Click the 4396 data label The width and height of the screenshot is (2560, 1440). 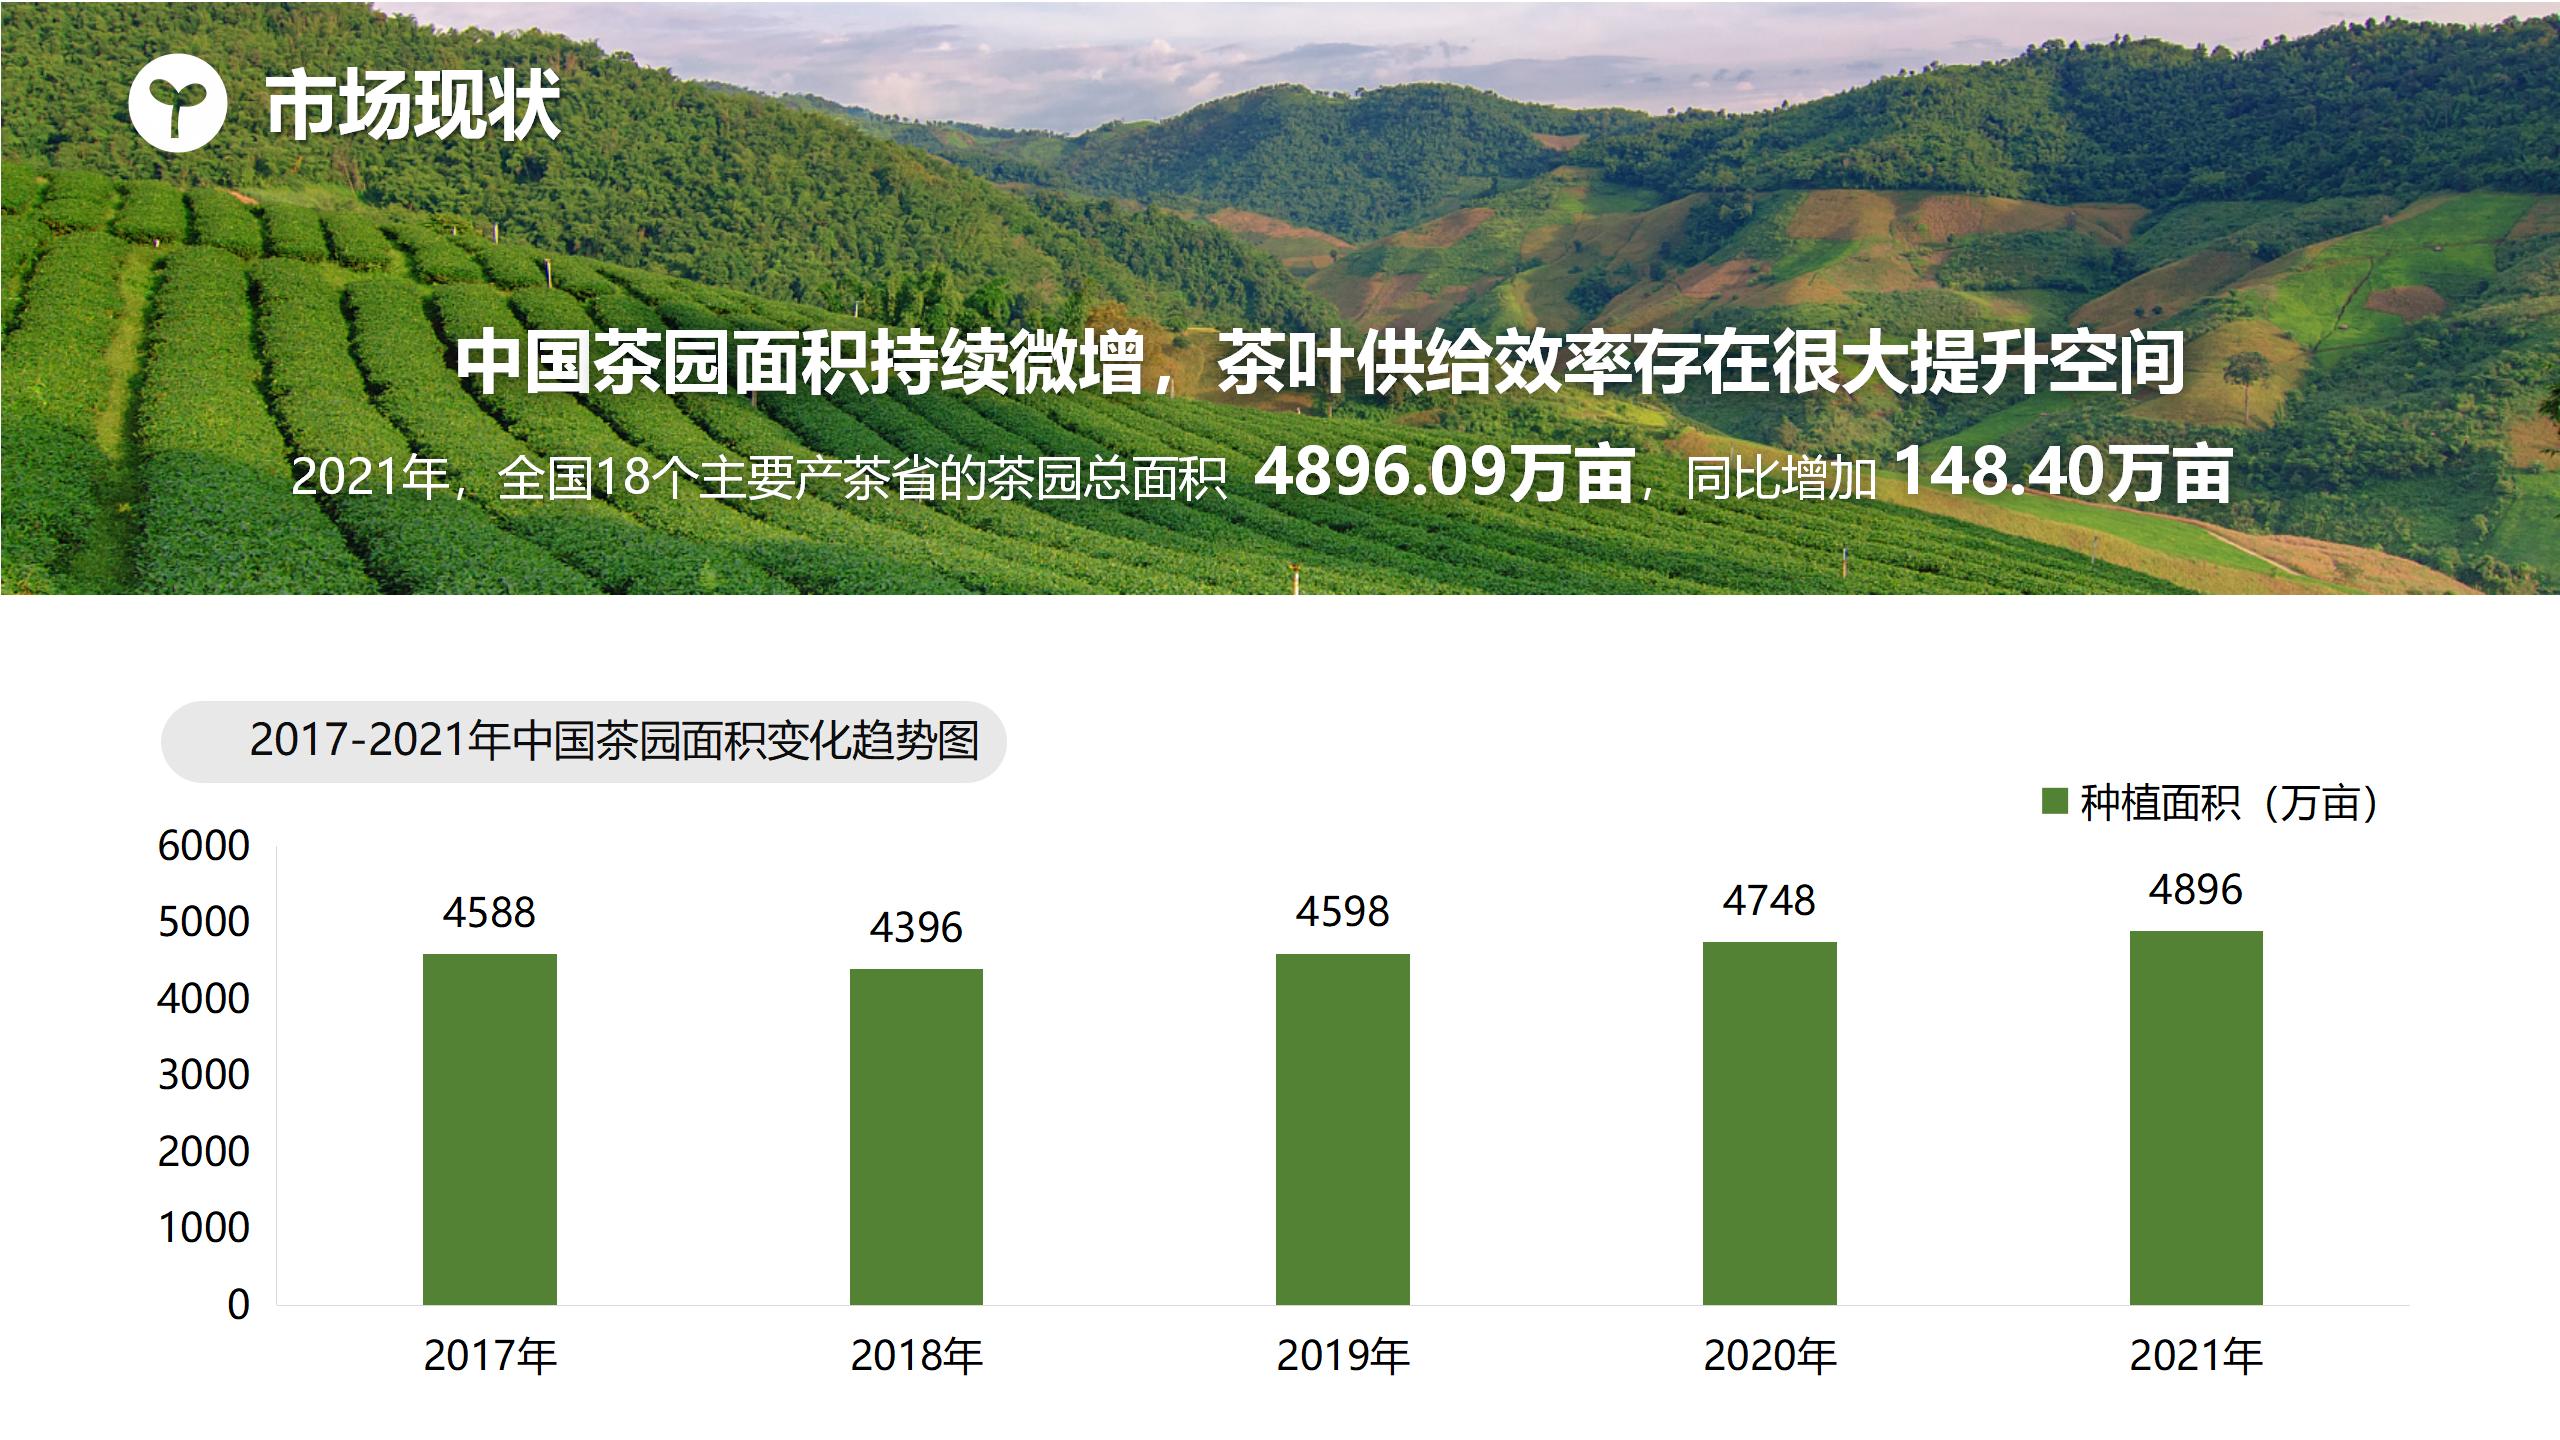click(x=916, y=928)
